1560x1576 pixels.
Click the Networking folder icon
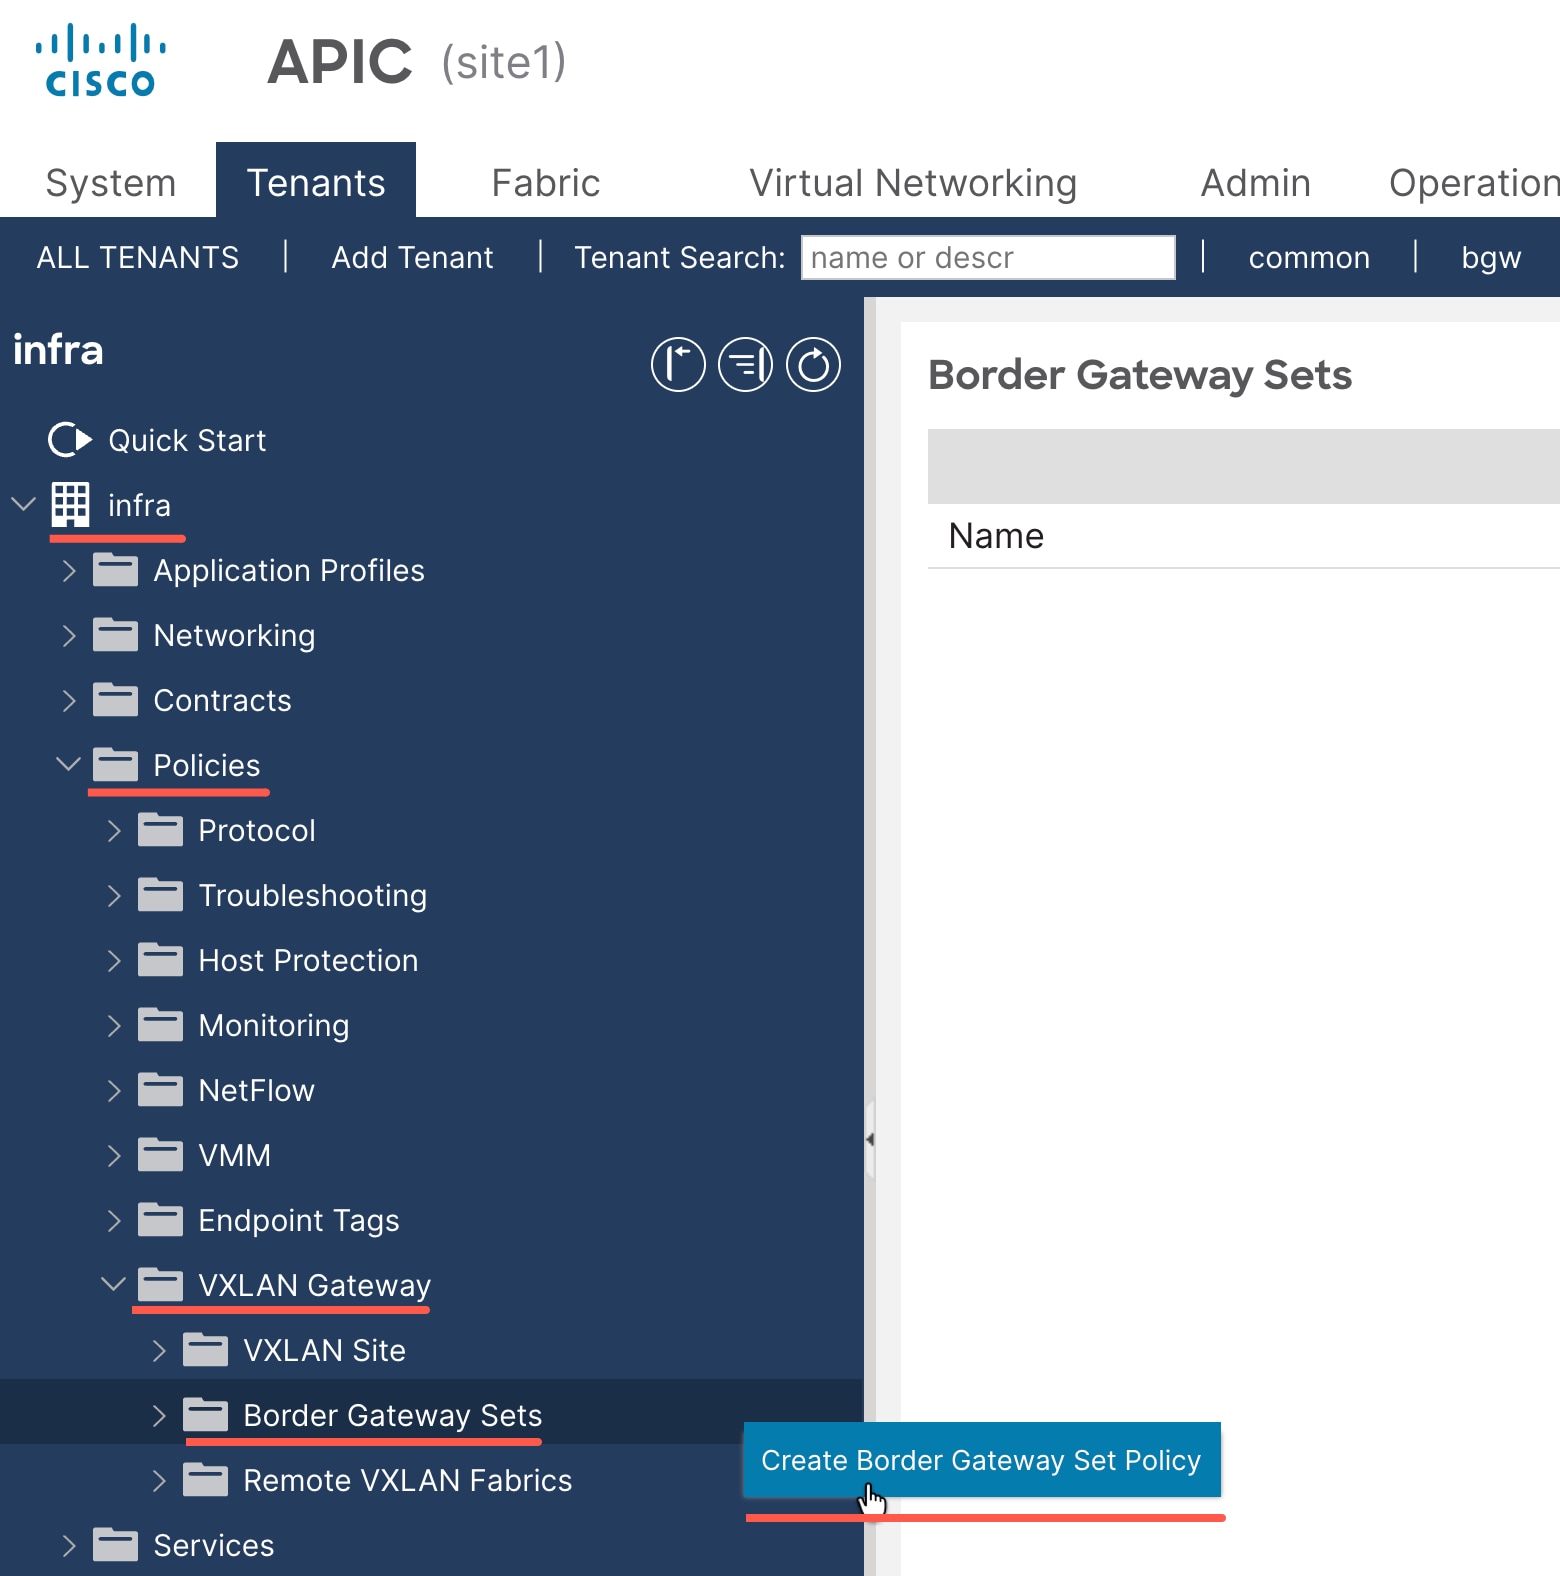point(115,635)
